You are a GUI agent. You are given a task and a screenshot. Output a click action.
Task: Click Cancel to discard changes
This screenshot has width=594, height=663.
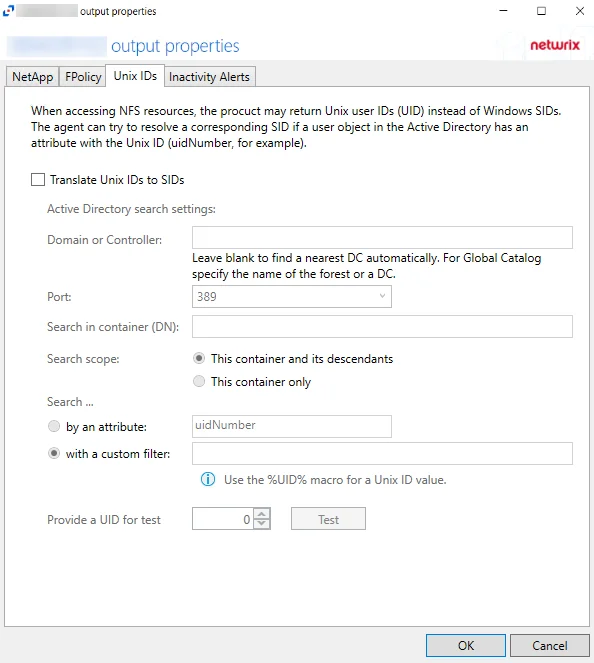(x=550, y=646)
